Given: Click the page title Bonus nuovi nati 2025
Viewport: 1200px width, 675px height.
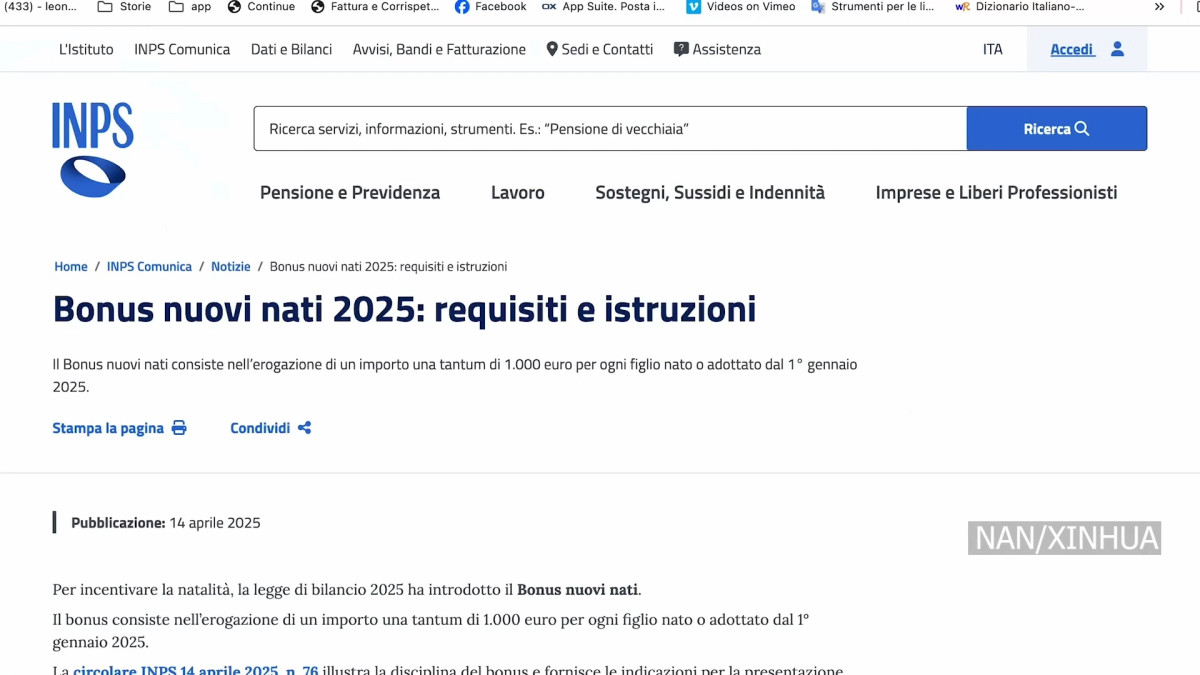Looking at the screenshot, I should tap(404, 309).
